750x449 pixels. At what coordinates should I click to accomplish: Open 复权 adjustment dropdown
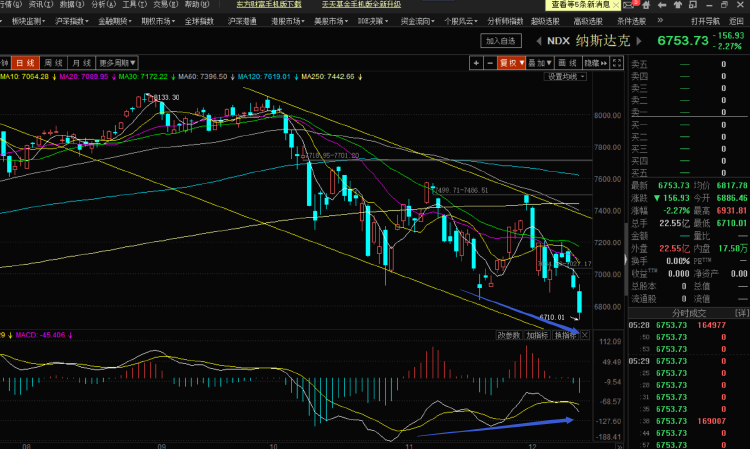point(511,63)
